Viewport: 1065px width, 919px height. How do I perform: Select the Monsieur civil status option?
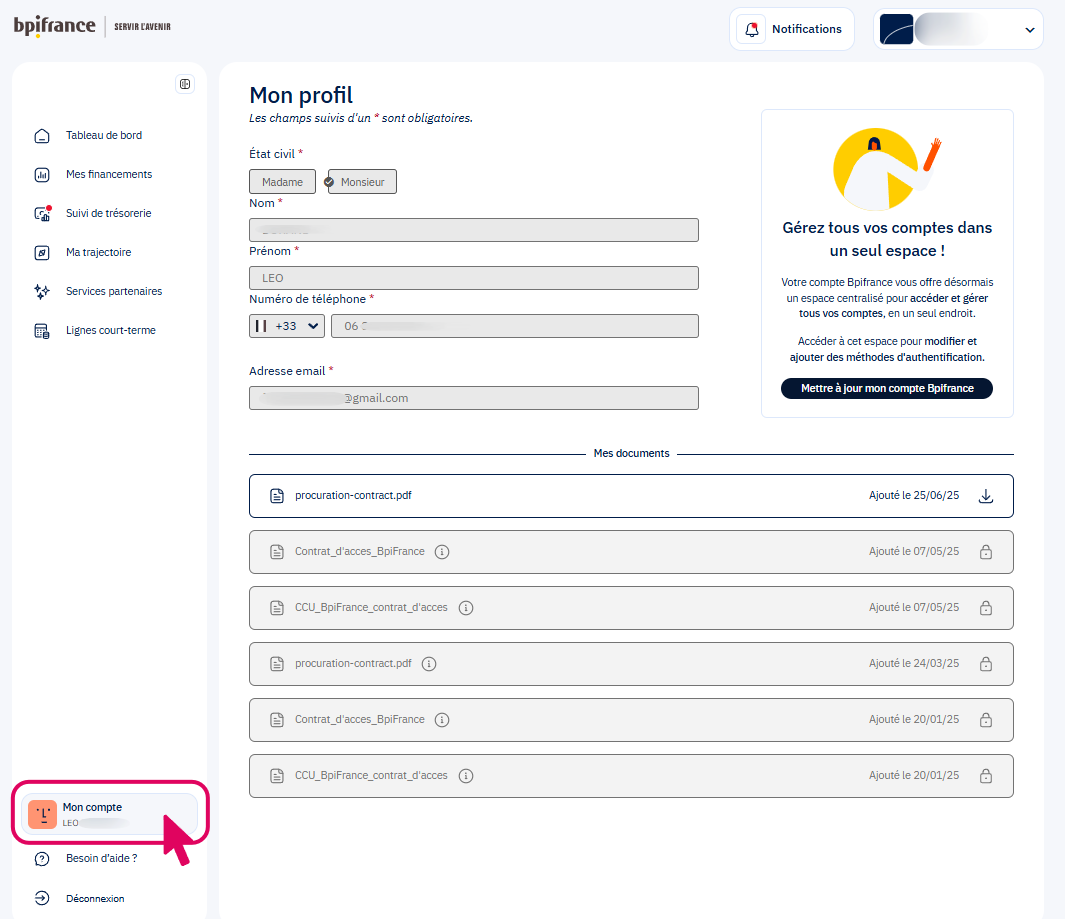coord(362,182)
